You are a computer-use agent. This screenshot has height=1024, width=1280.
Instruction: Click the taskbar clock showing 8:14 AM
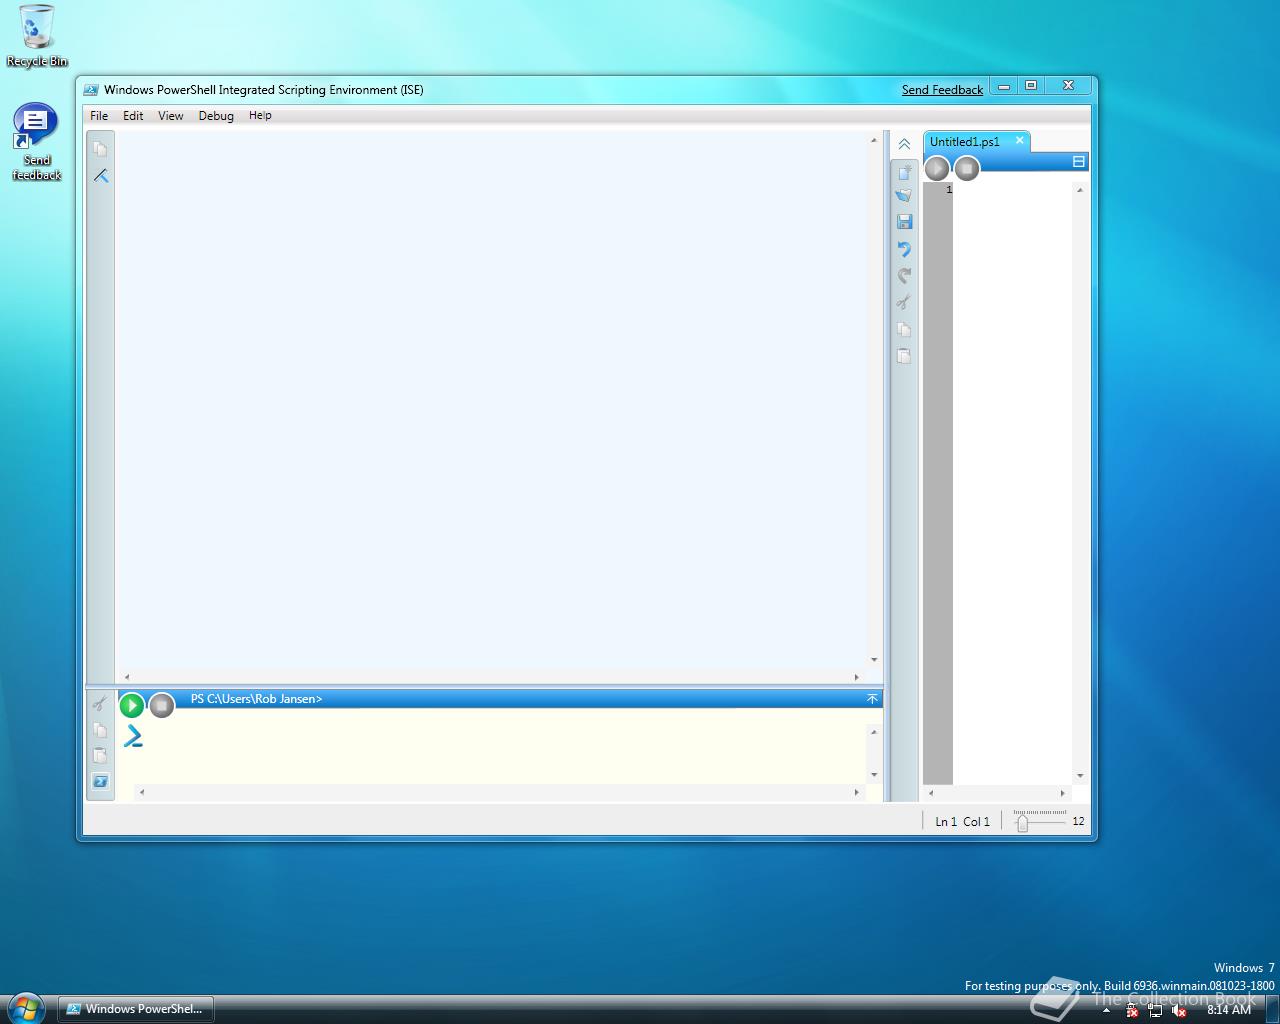pos(1229,1010)
